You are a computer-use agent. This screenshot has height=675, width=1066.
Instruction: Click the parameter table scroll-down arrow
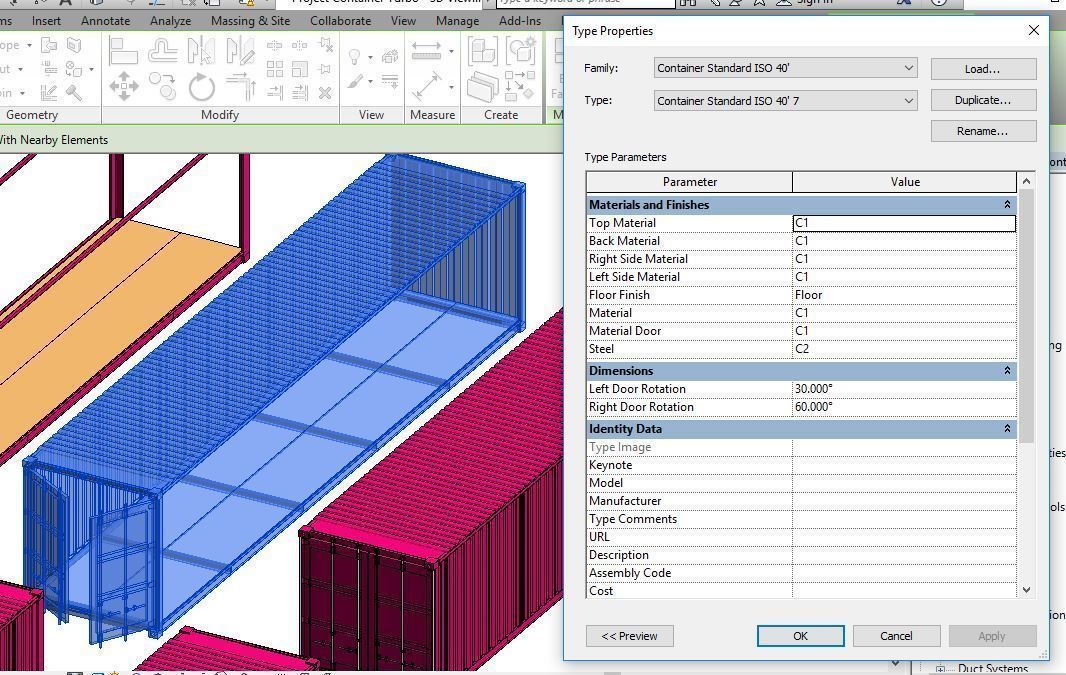[x=1026, y=590]
